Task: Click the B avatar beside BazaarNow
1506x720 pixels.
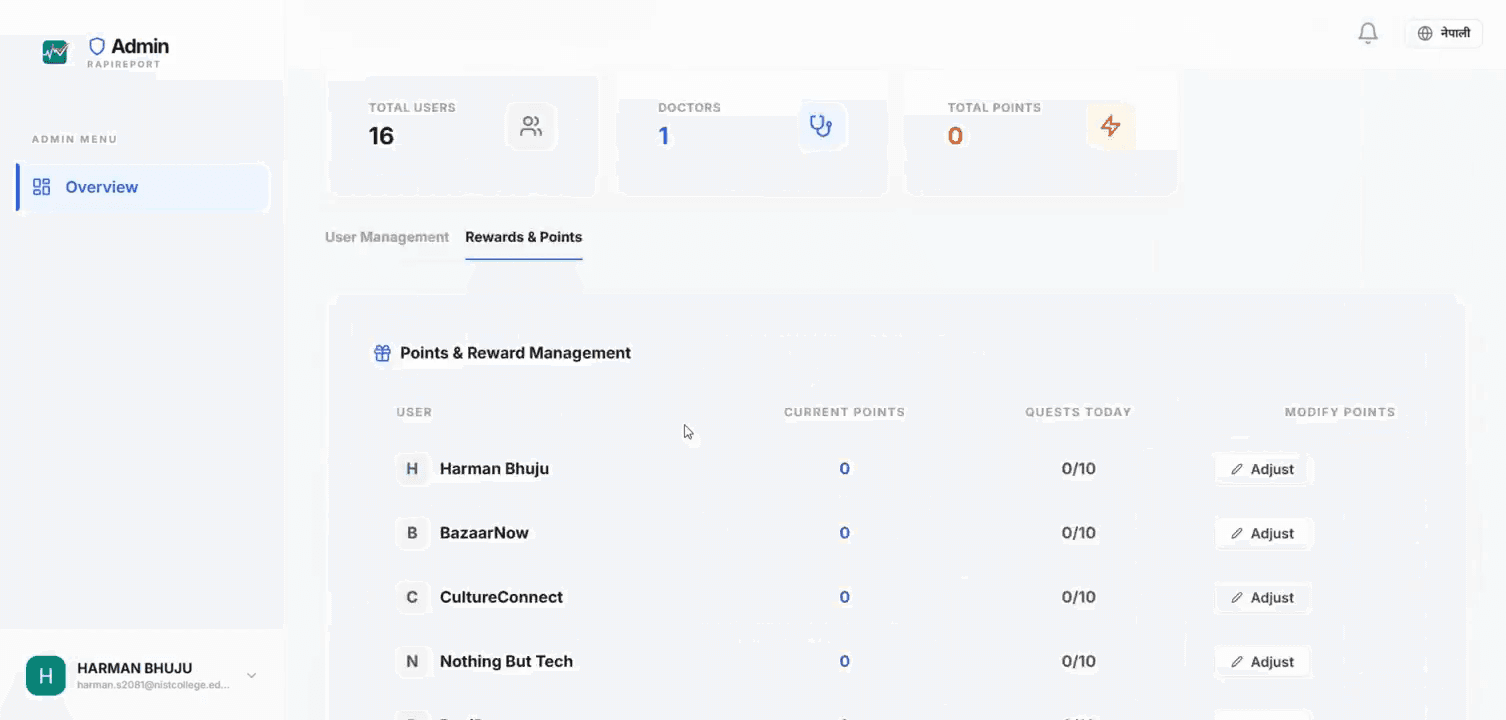Action: (x=412, y=533)
